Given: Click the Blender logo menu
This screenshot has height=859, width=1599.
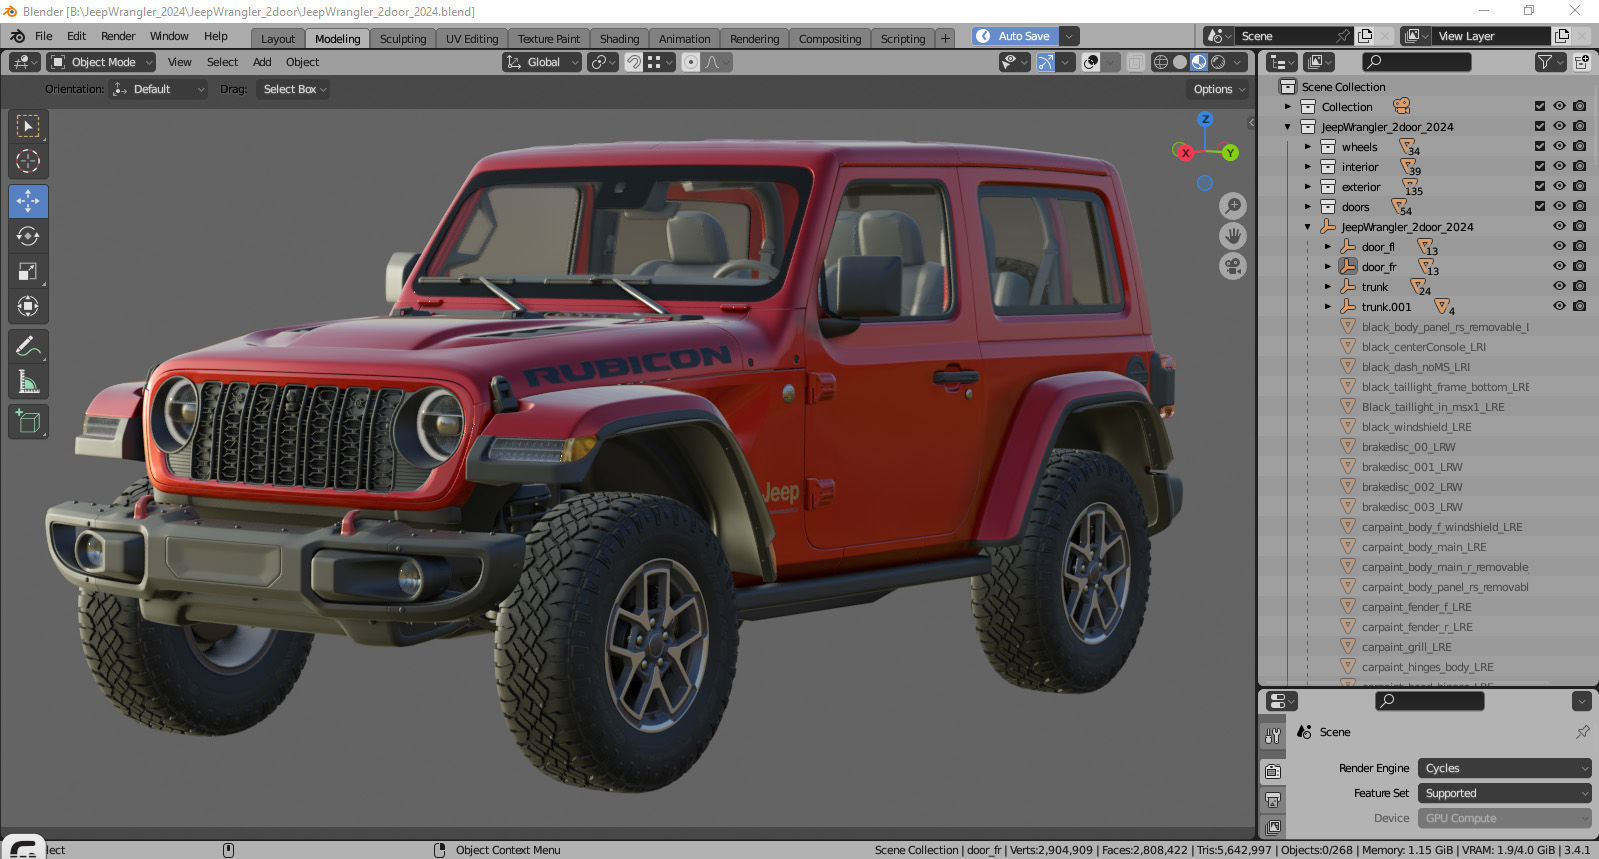Looking at the screenshot, I should [18, 36].
